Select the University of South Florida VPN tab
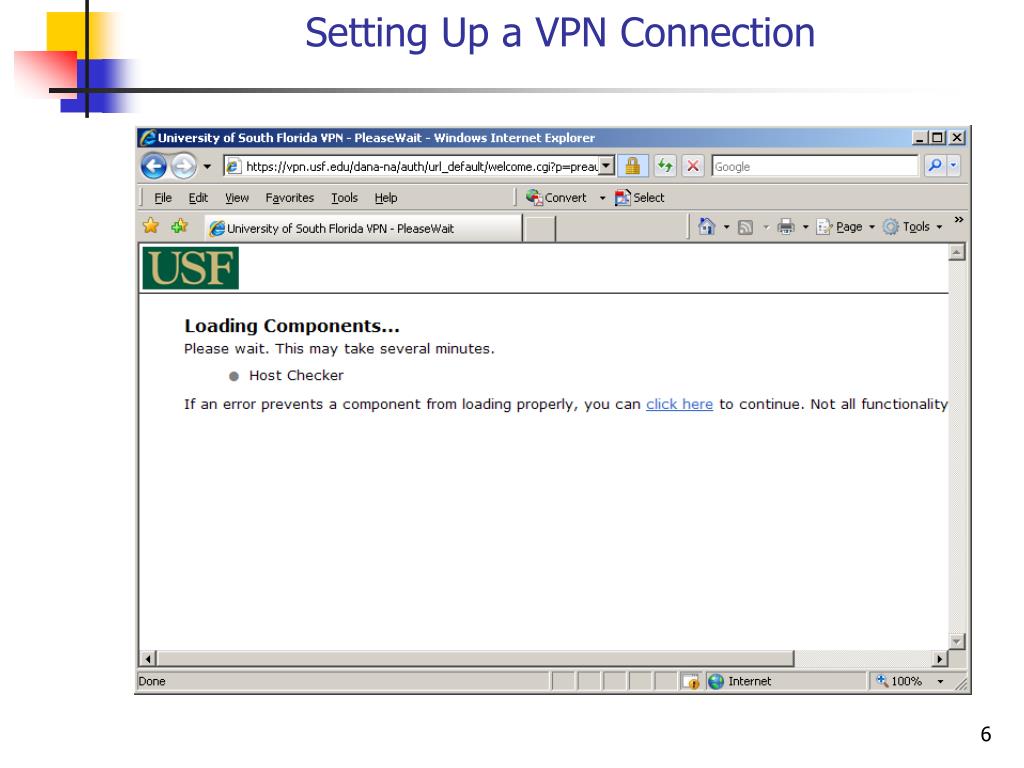This screenshot has height=768, width=1024. pos(363,229)
